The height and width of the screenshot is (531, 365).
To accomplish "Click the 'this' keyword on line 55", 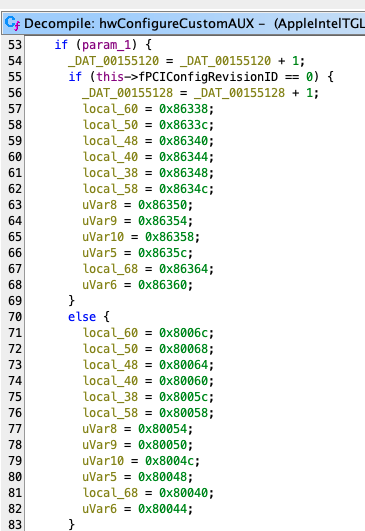I will pyautogui.click(x=110, y=77).
